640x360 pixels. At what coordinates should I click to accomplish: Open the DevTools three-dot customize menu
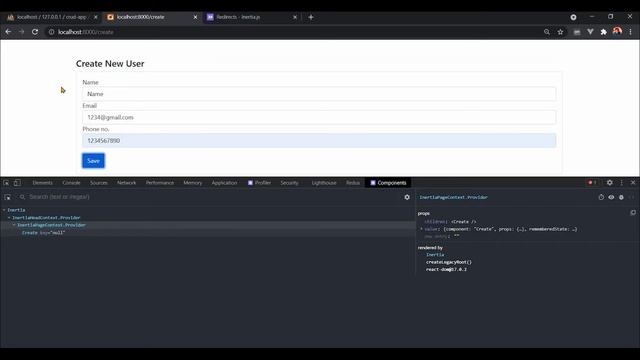[x=622, y=183]
